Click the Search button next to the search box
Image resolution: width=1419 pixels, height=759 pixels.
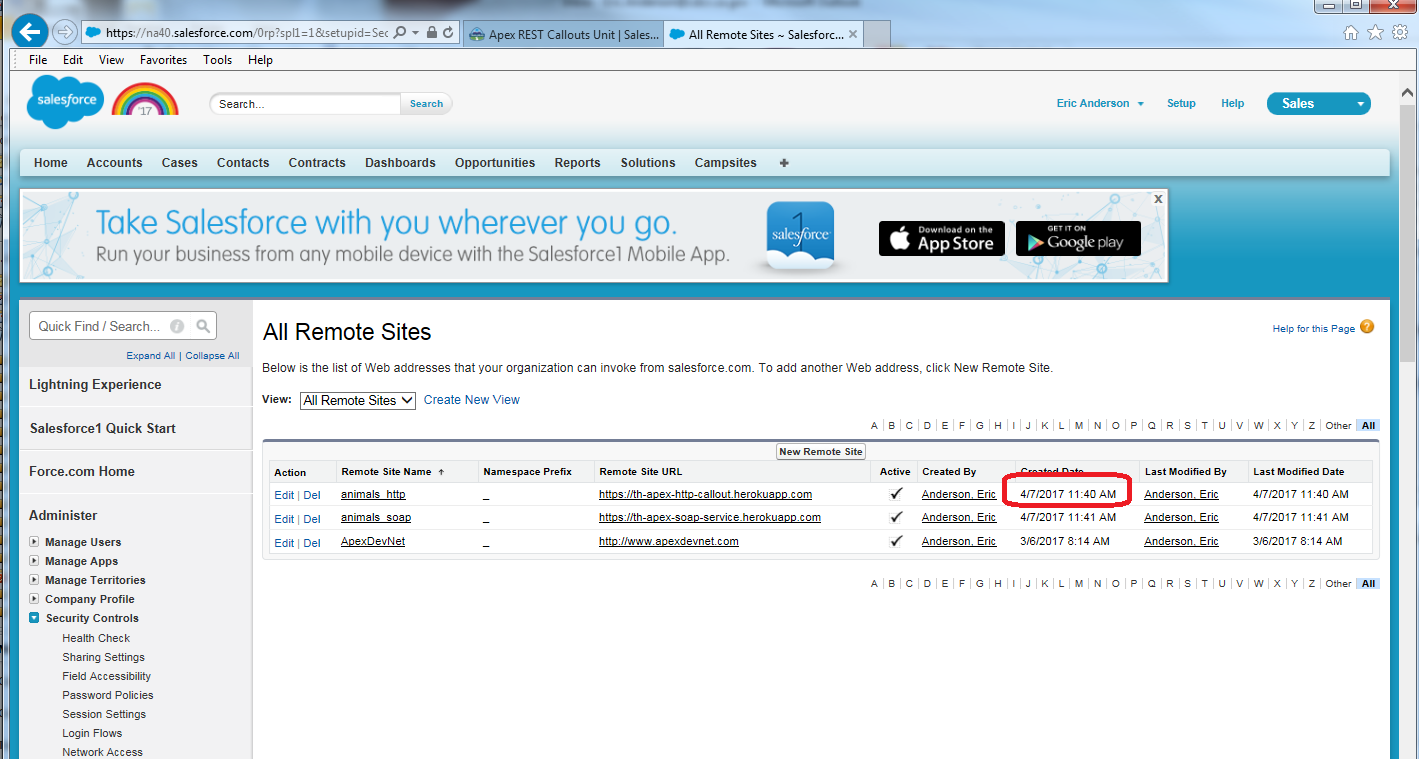tap(426, 104)
